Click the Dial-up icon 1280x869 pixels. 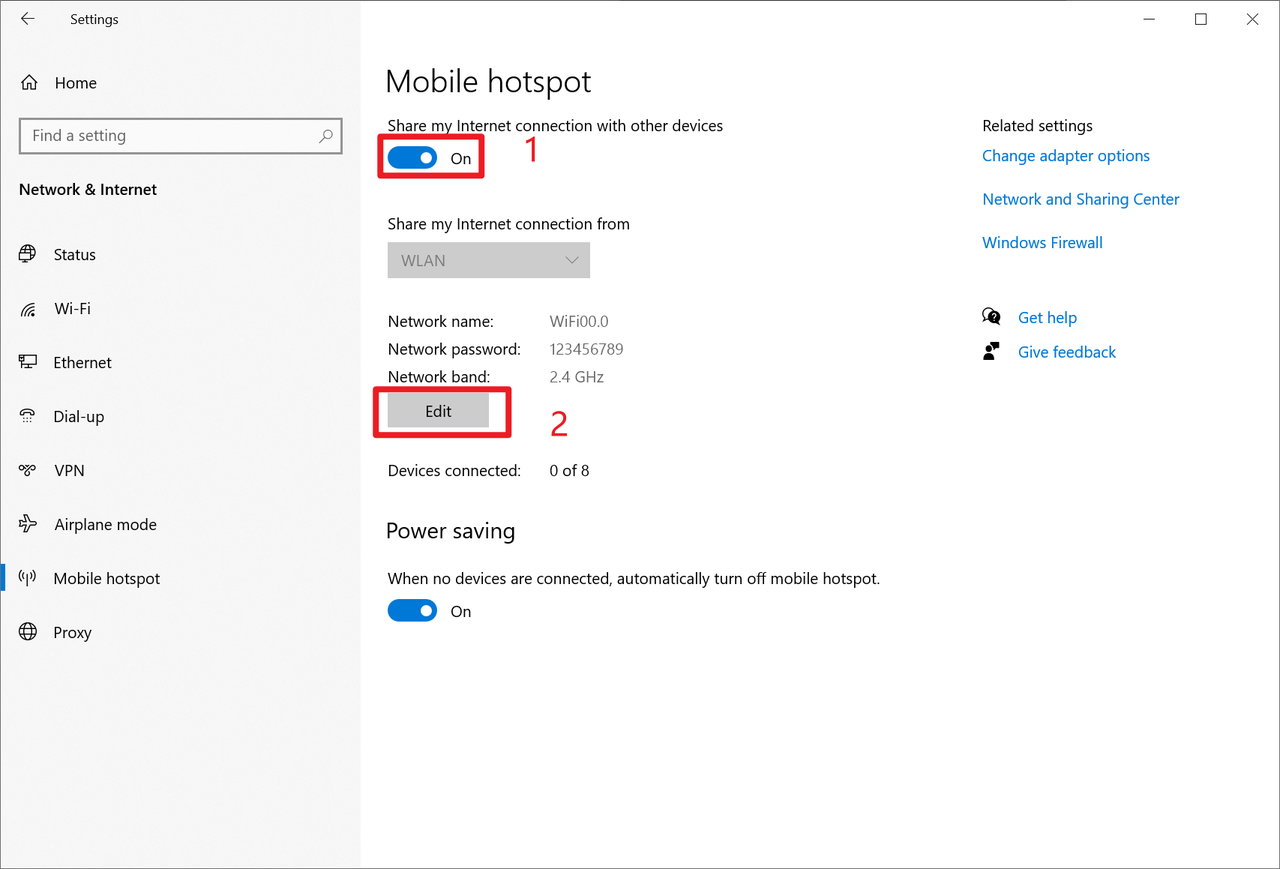tap(28, 416)
